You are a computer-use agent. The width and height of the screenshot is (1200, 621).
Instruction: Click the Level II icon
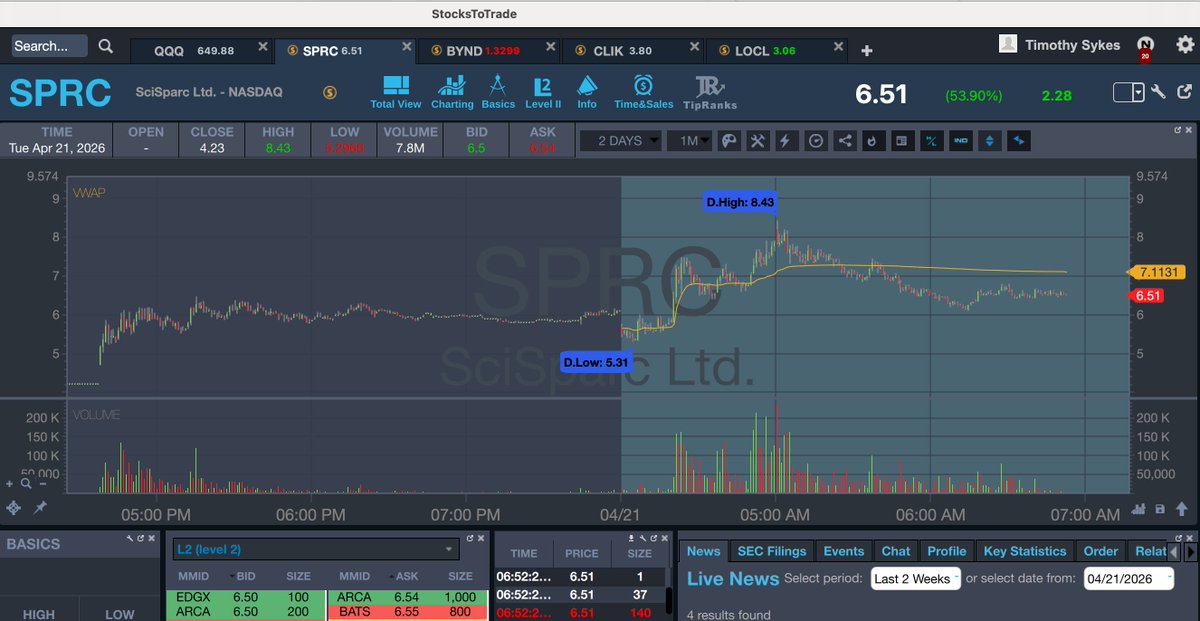pos(543,91)
